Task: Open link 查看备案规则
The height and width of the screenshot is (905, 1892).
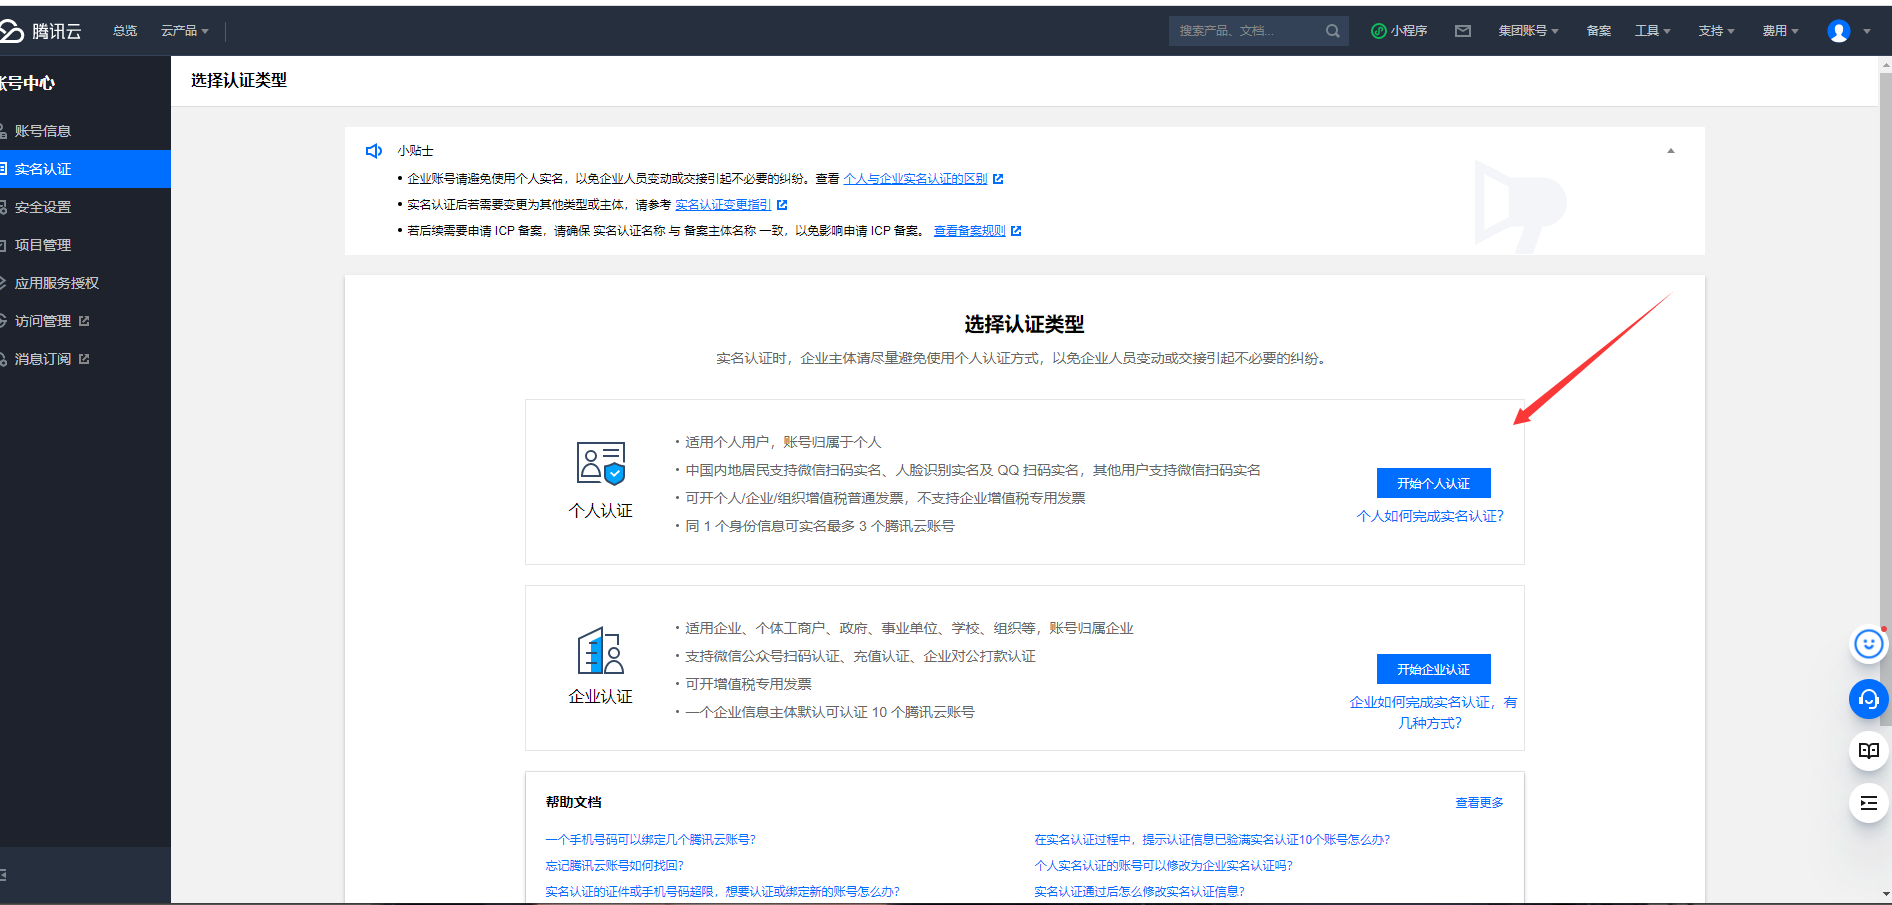Action: tap(969, 231)
